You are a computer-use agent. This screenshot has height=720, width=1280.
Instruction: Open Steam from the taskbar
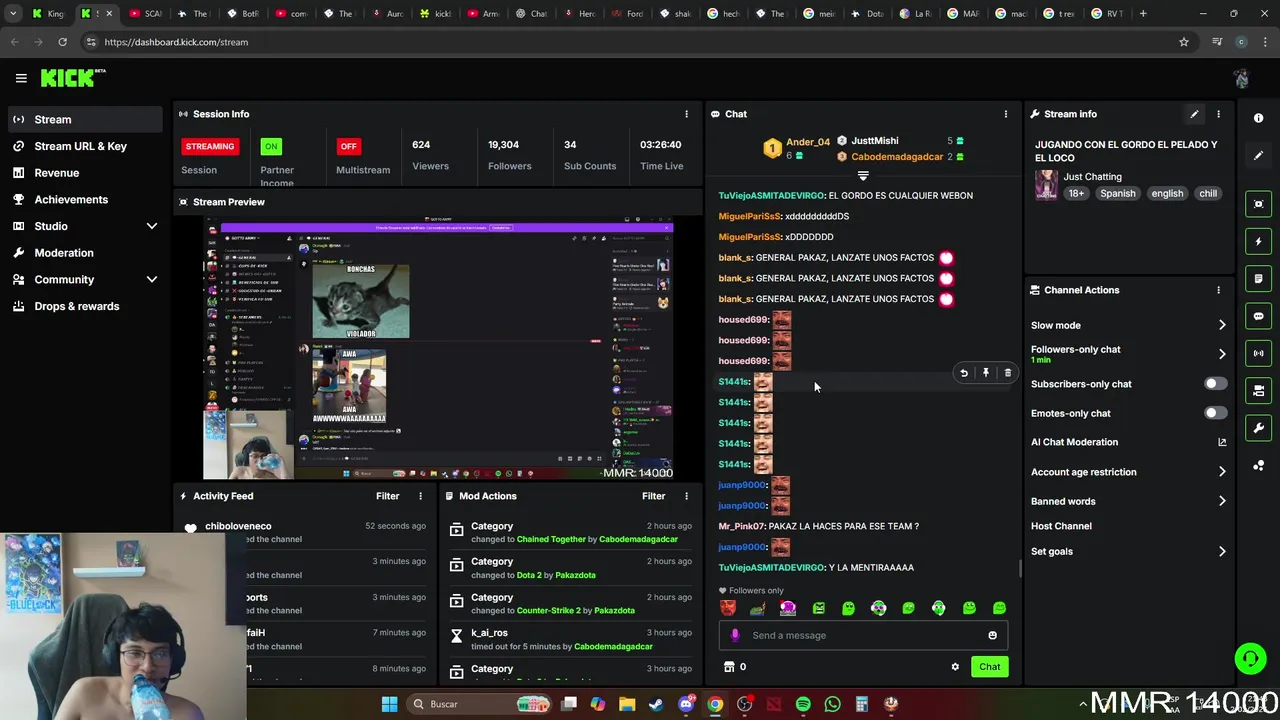[656, 704]
